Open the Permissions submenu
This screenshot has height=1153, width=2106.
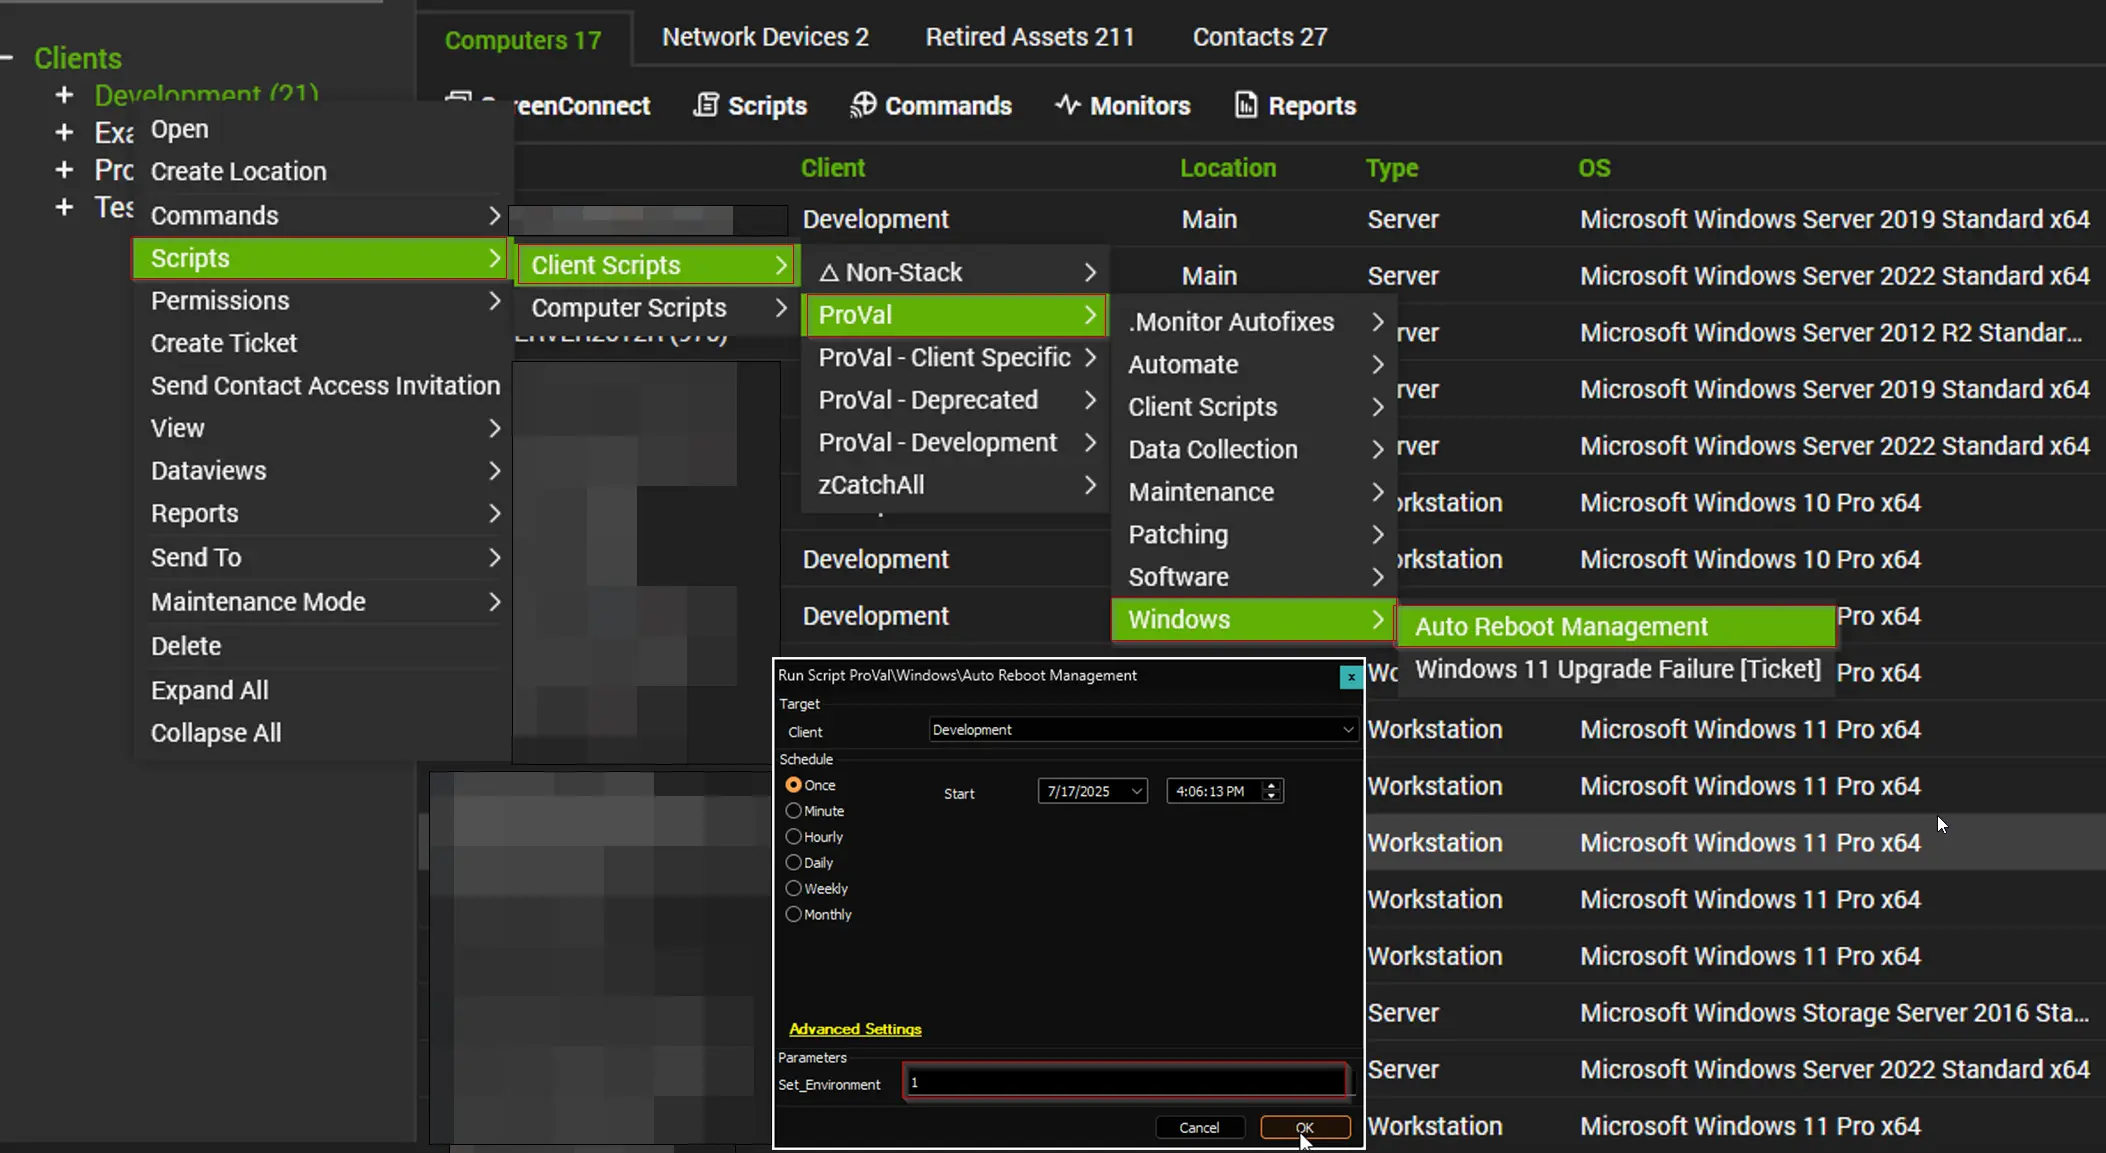click(322, 300)
